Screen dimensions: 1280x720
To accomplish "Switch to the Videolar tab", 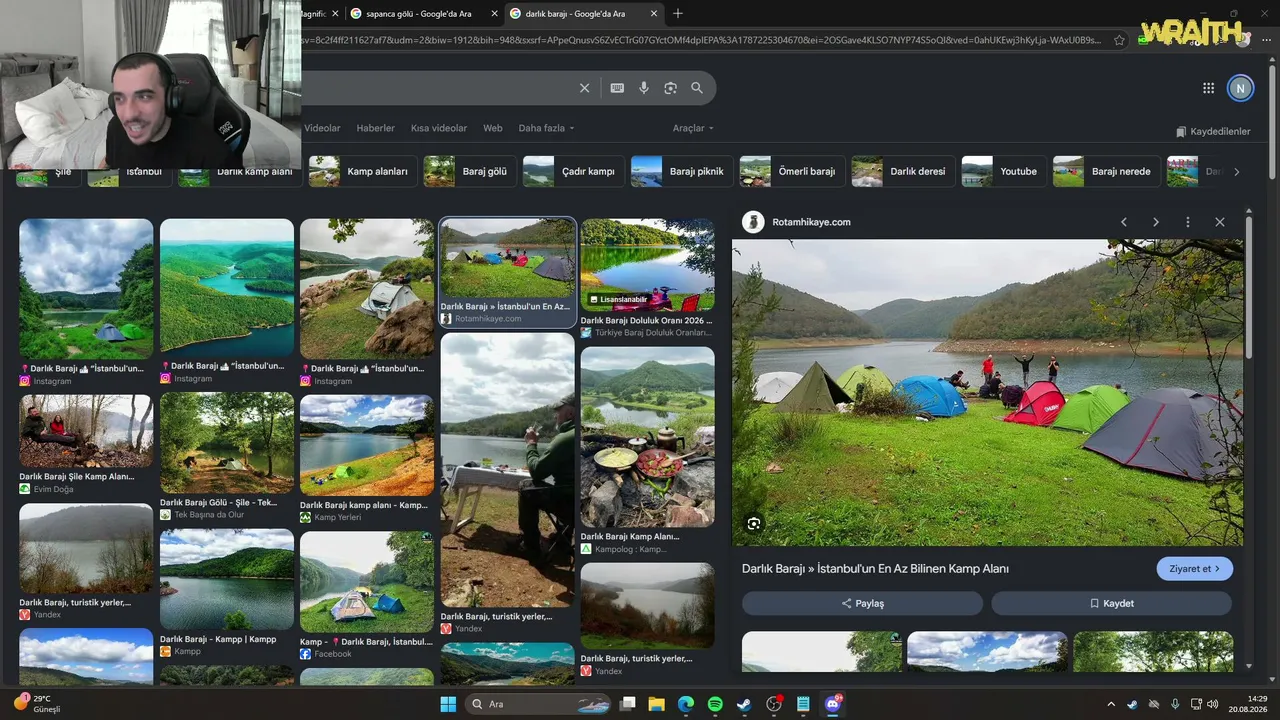I will (322, 128).
